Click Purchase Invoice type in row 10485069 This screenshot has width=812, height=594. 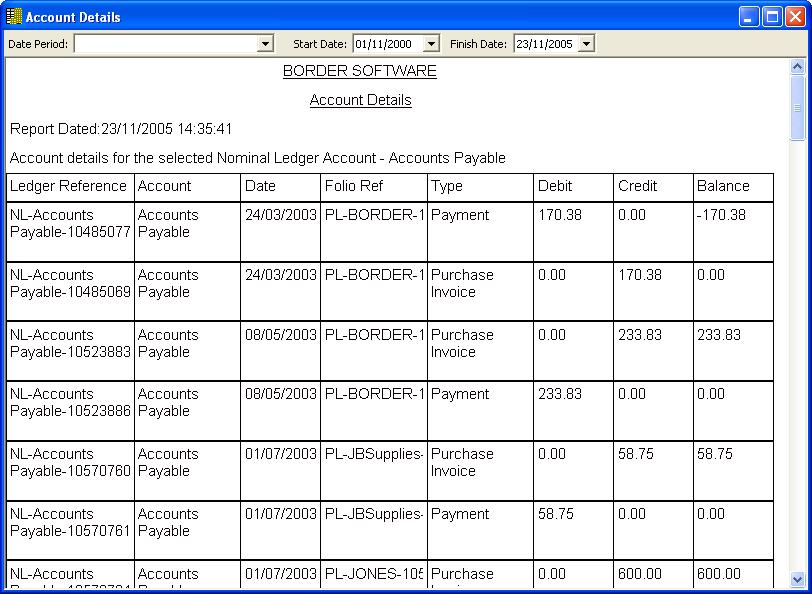[462, 283]
